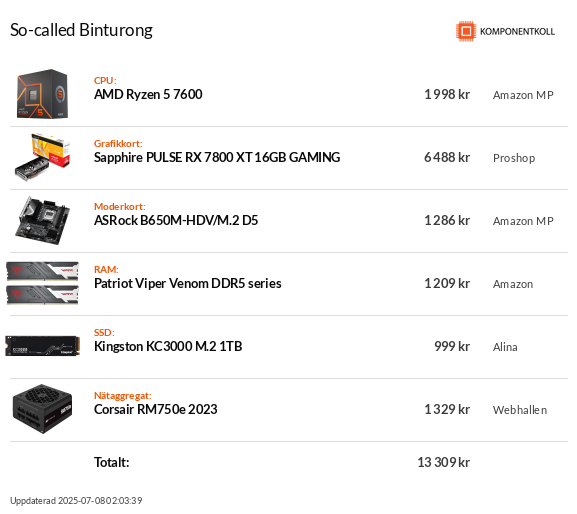This screenshot has height=514, width=577.
Task: Click the Patriot Viper RAM sticks image
Action: [43, 283]
